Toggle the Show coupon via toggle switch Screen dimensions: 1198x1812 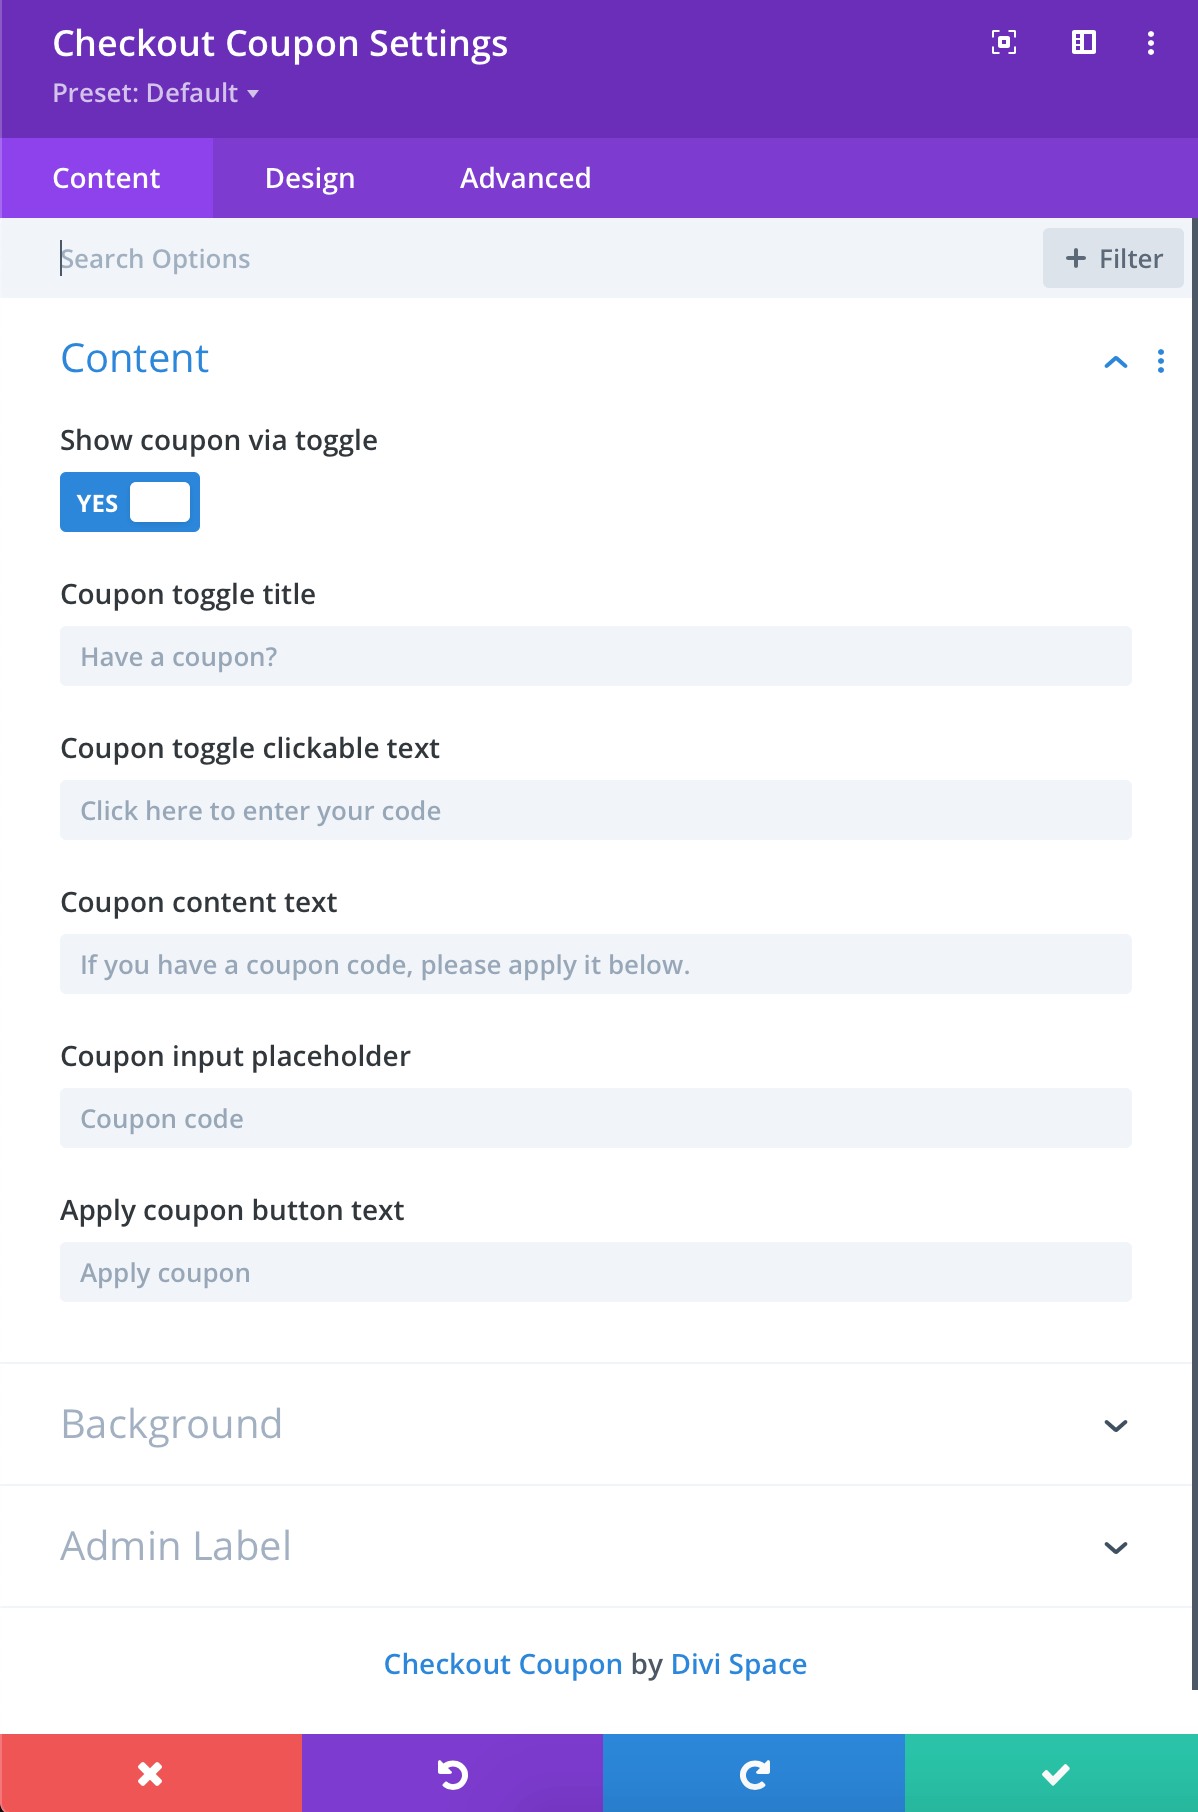tap(130, 502)
